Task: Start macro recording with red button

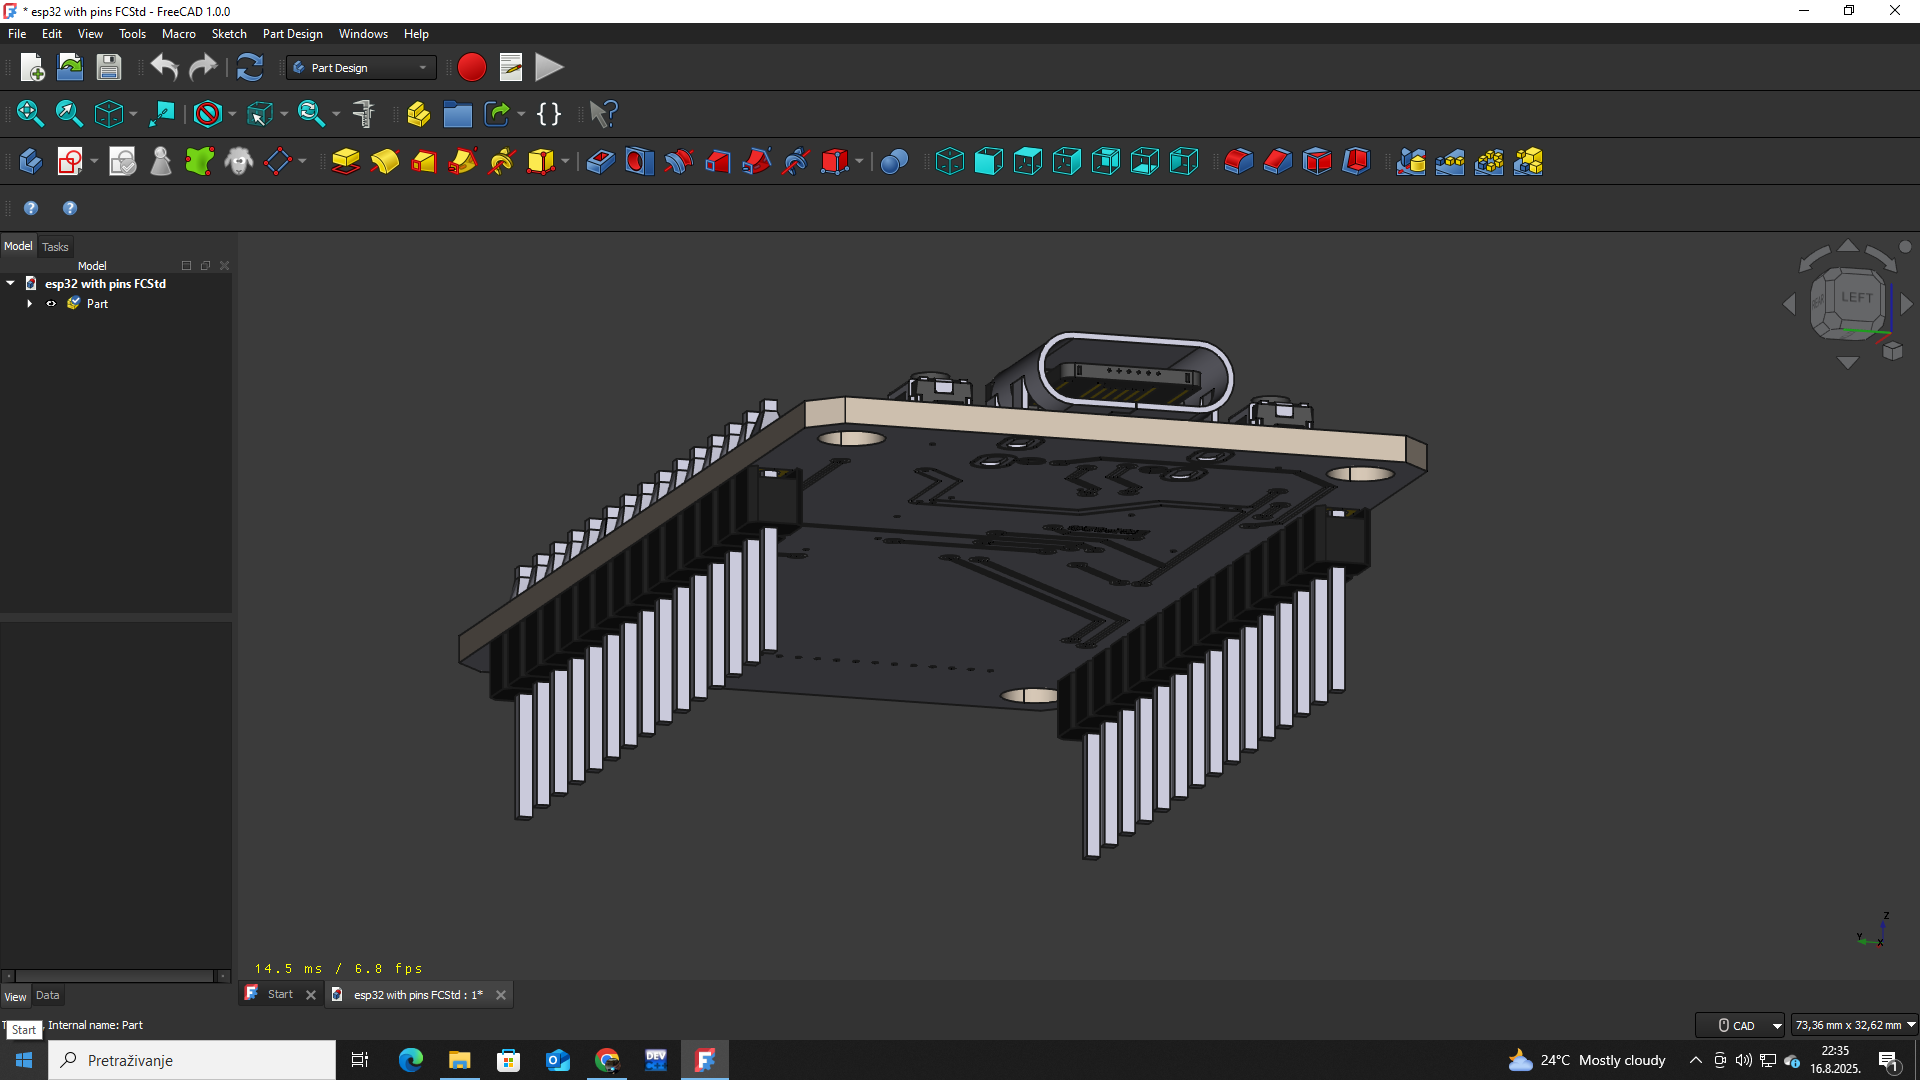Action: click(x=471, y=67)
